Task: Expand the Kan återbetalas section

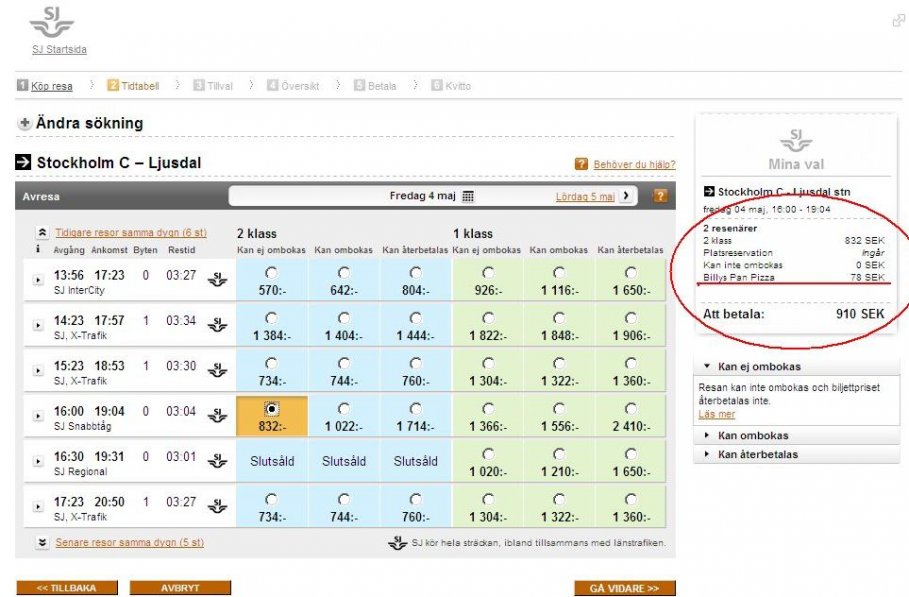Action: (x=705, y=455)
